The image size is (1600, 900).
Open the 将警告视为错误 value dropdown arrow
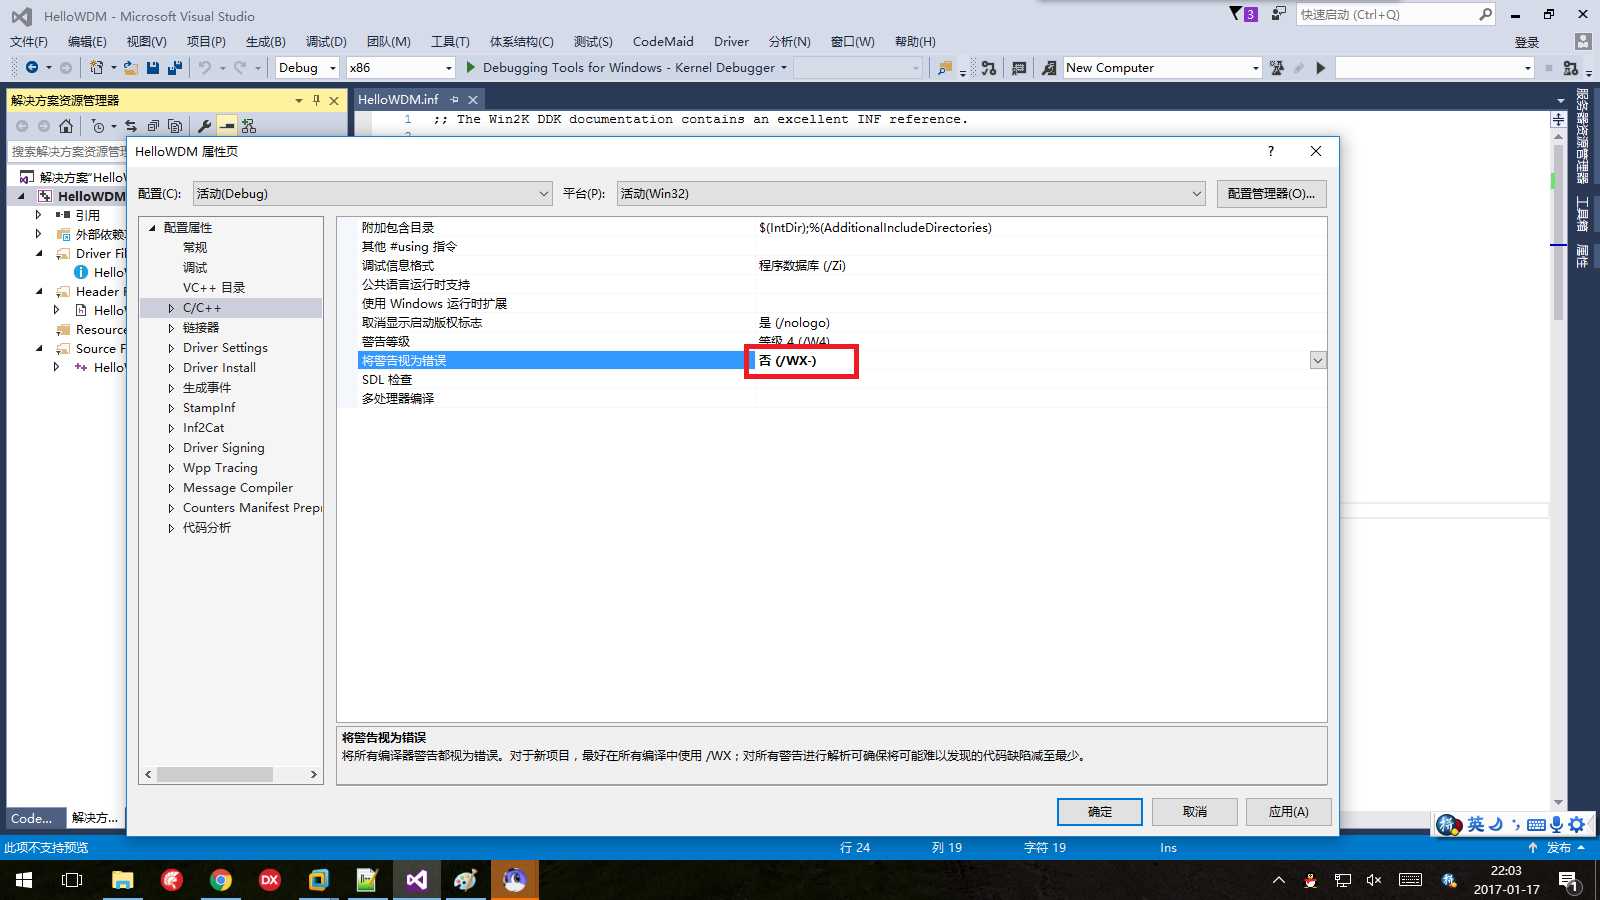click(x=1318, y=360)
